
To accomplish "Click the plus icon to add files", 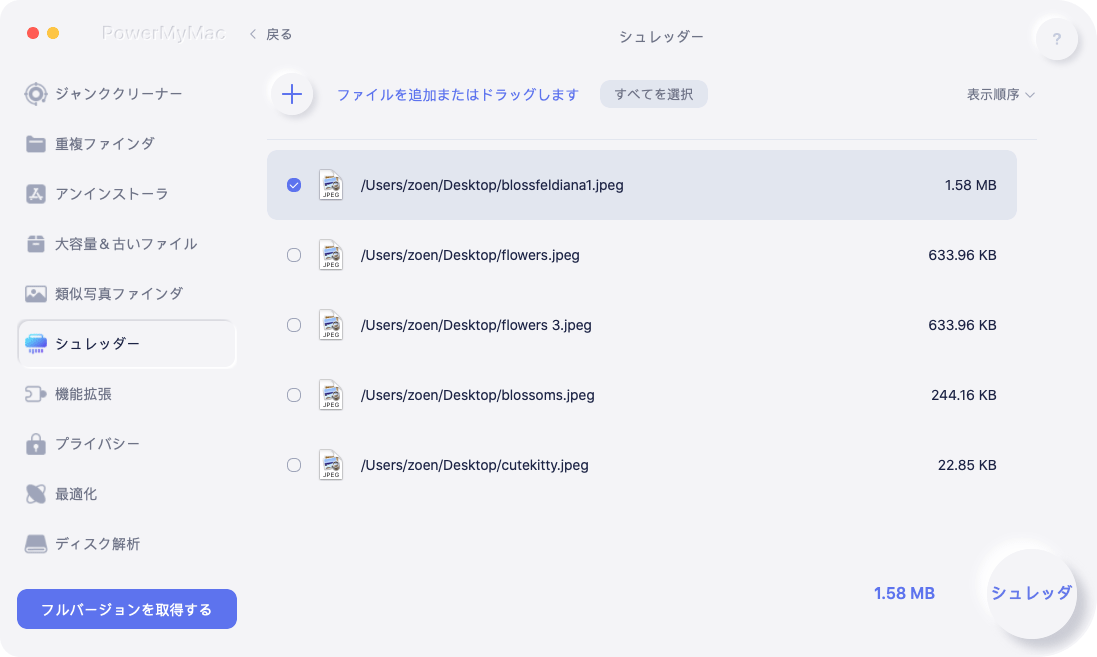I will [292, 94].
